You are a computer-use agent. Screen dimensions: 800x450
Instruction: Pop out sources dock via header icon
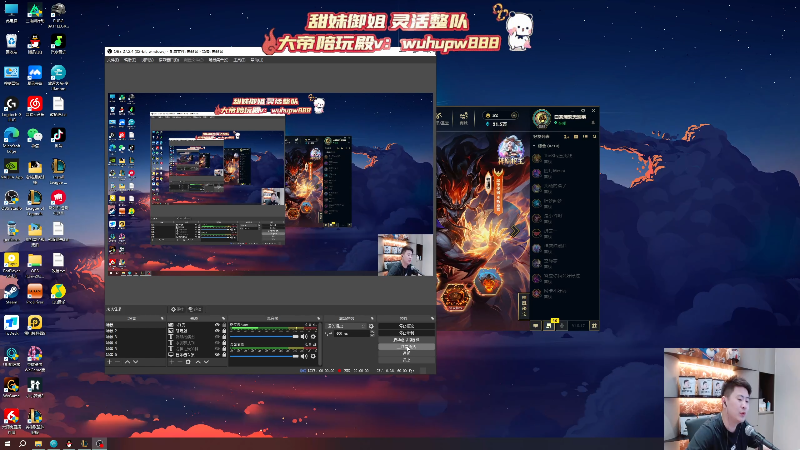tap(223, 318)
